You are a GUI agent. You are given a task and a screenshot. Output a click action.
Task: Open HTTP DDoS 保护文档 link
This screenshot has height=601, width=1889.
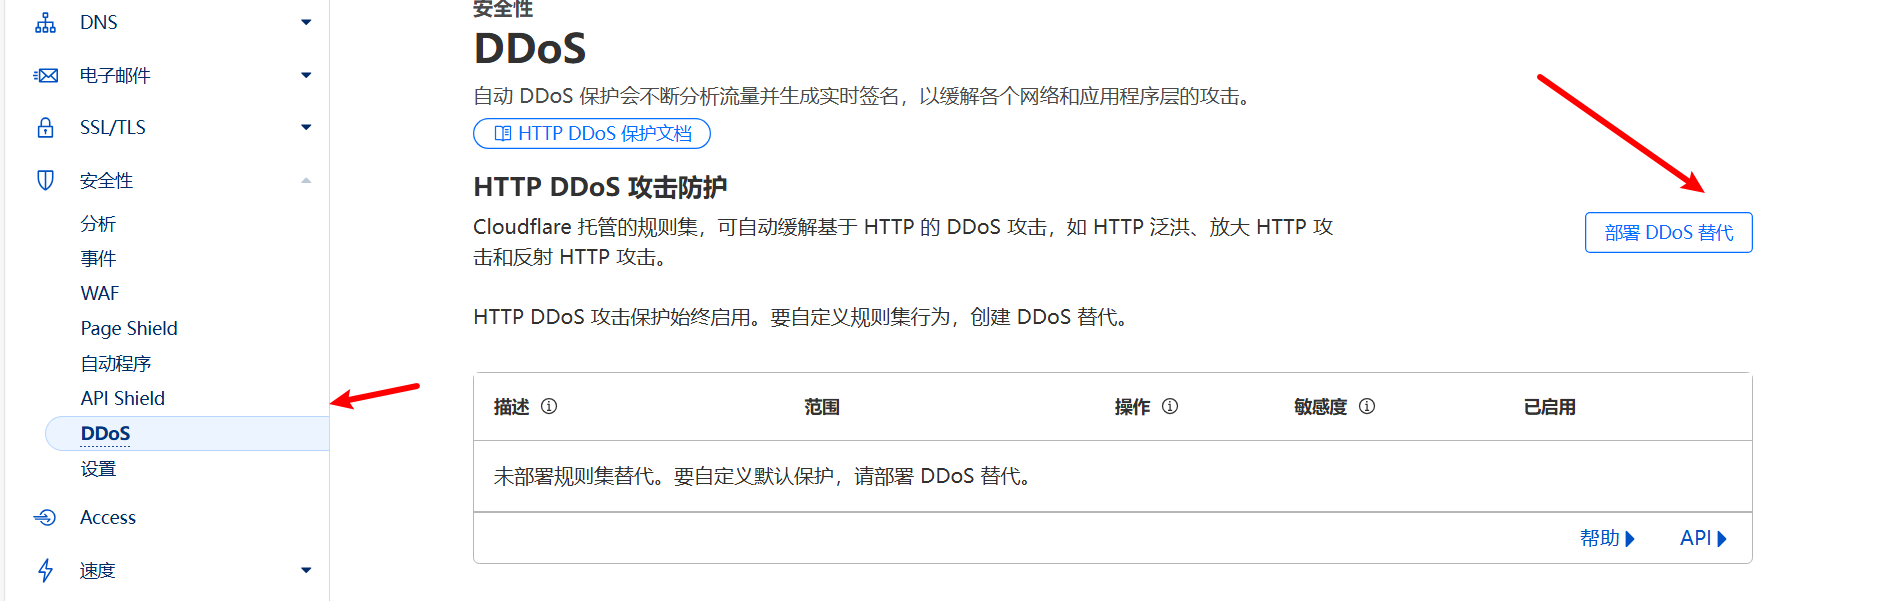(592, 133)
